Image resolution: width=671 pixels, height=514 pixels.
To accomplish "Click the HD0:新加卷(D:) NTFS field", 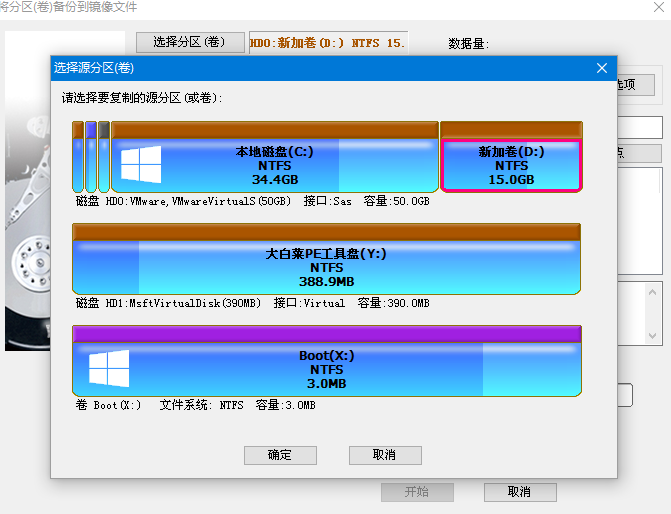I will (x=328, y=43).
